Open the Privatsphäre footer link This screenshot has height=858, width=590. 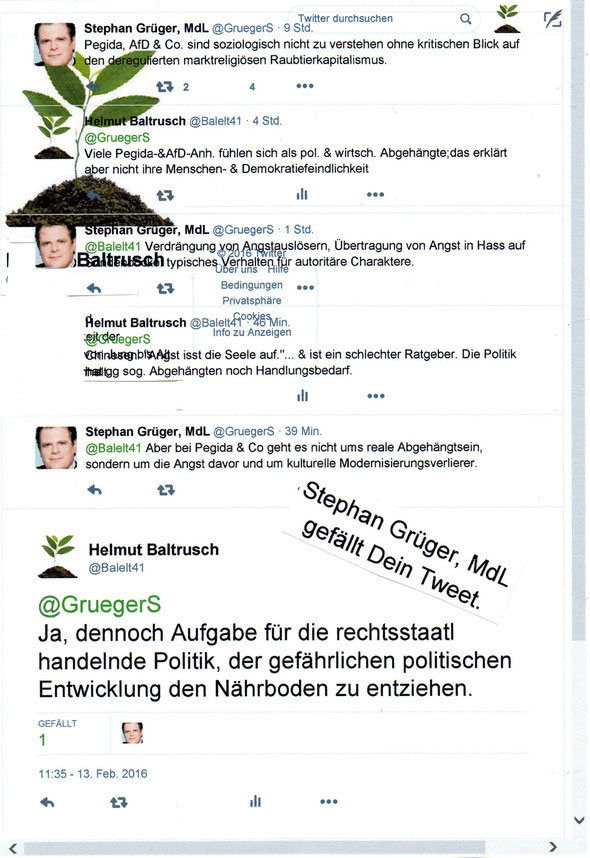[252, 300]
